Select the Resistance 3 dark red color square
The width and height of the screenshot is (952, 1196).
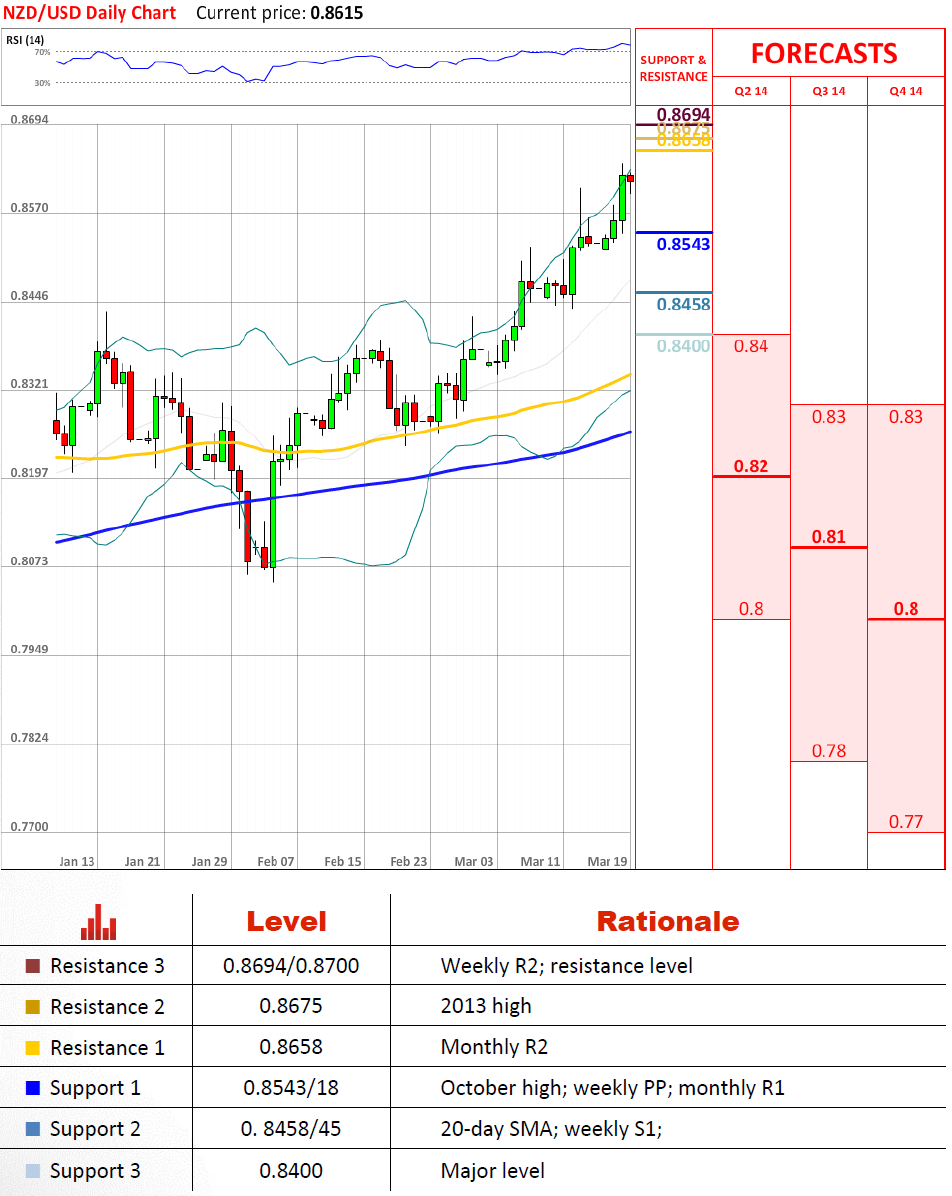(x=33, y=966)
